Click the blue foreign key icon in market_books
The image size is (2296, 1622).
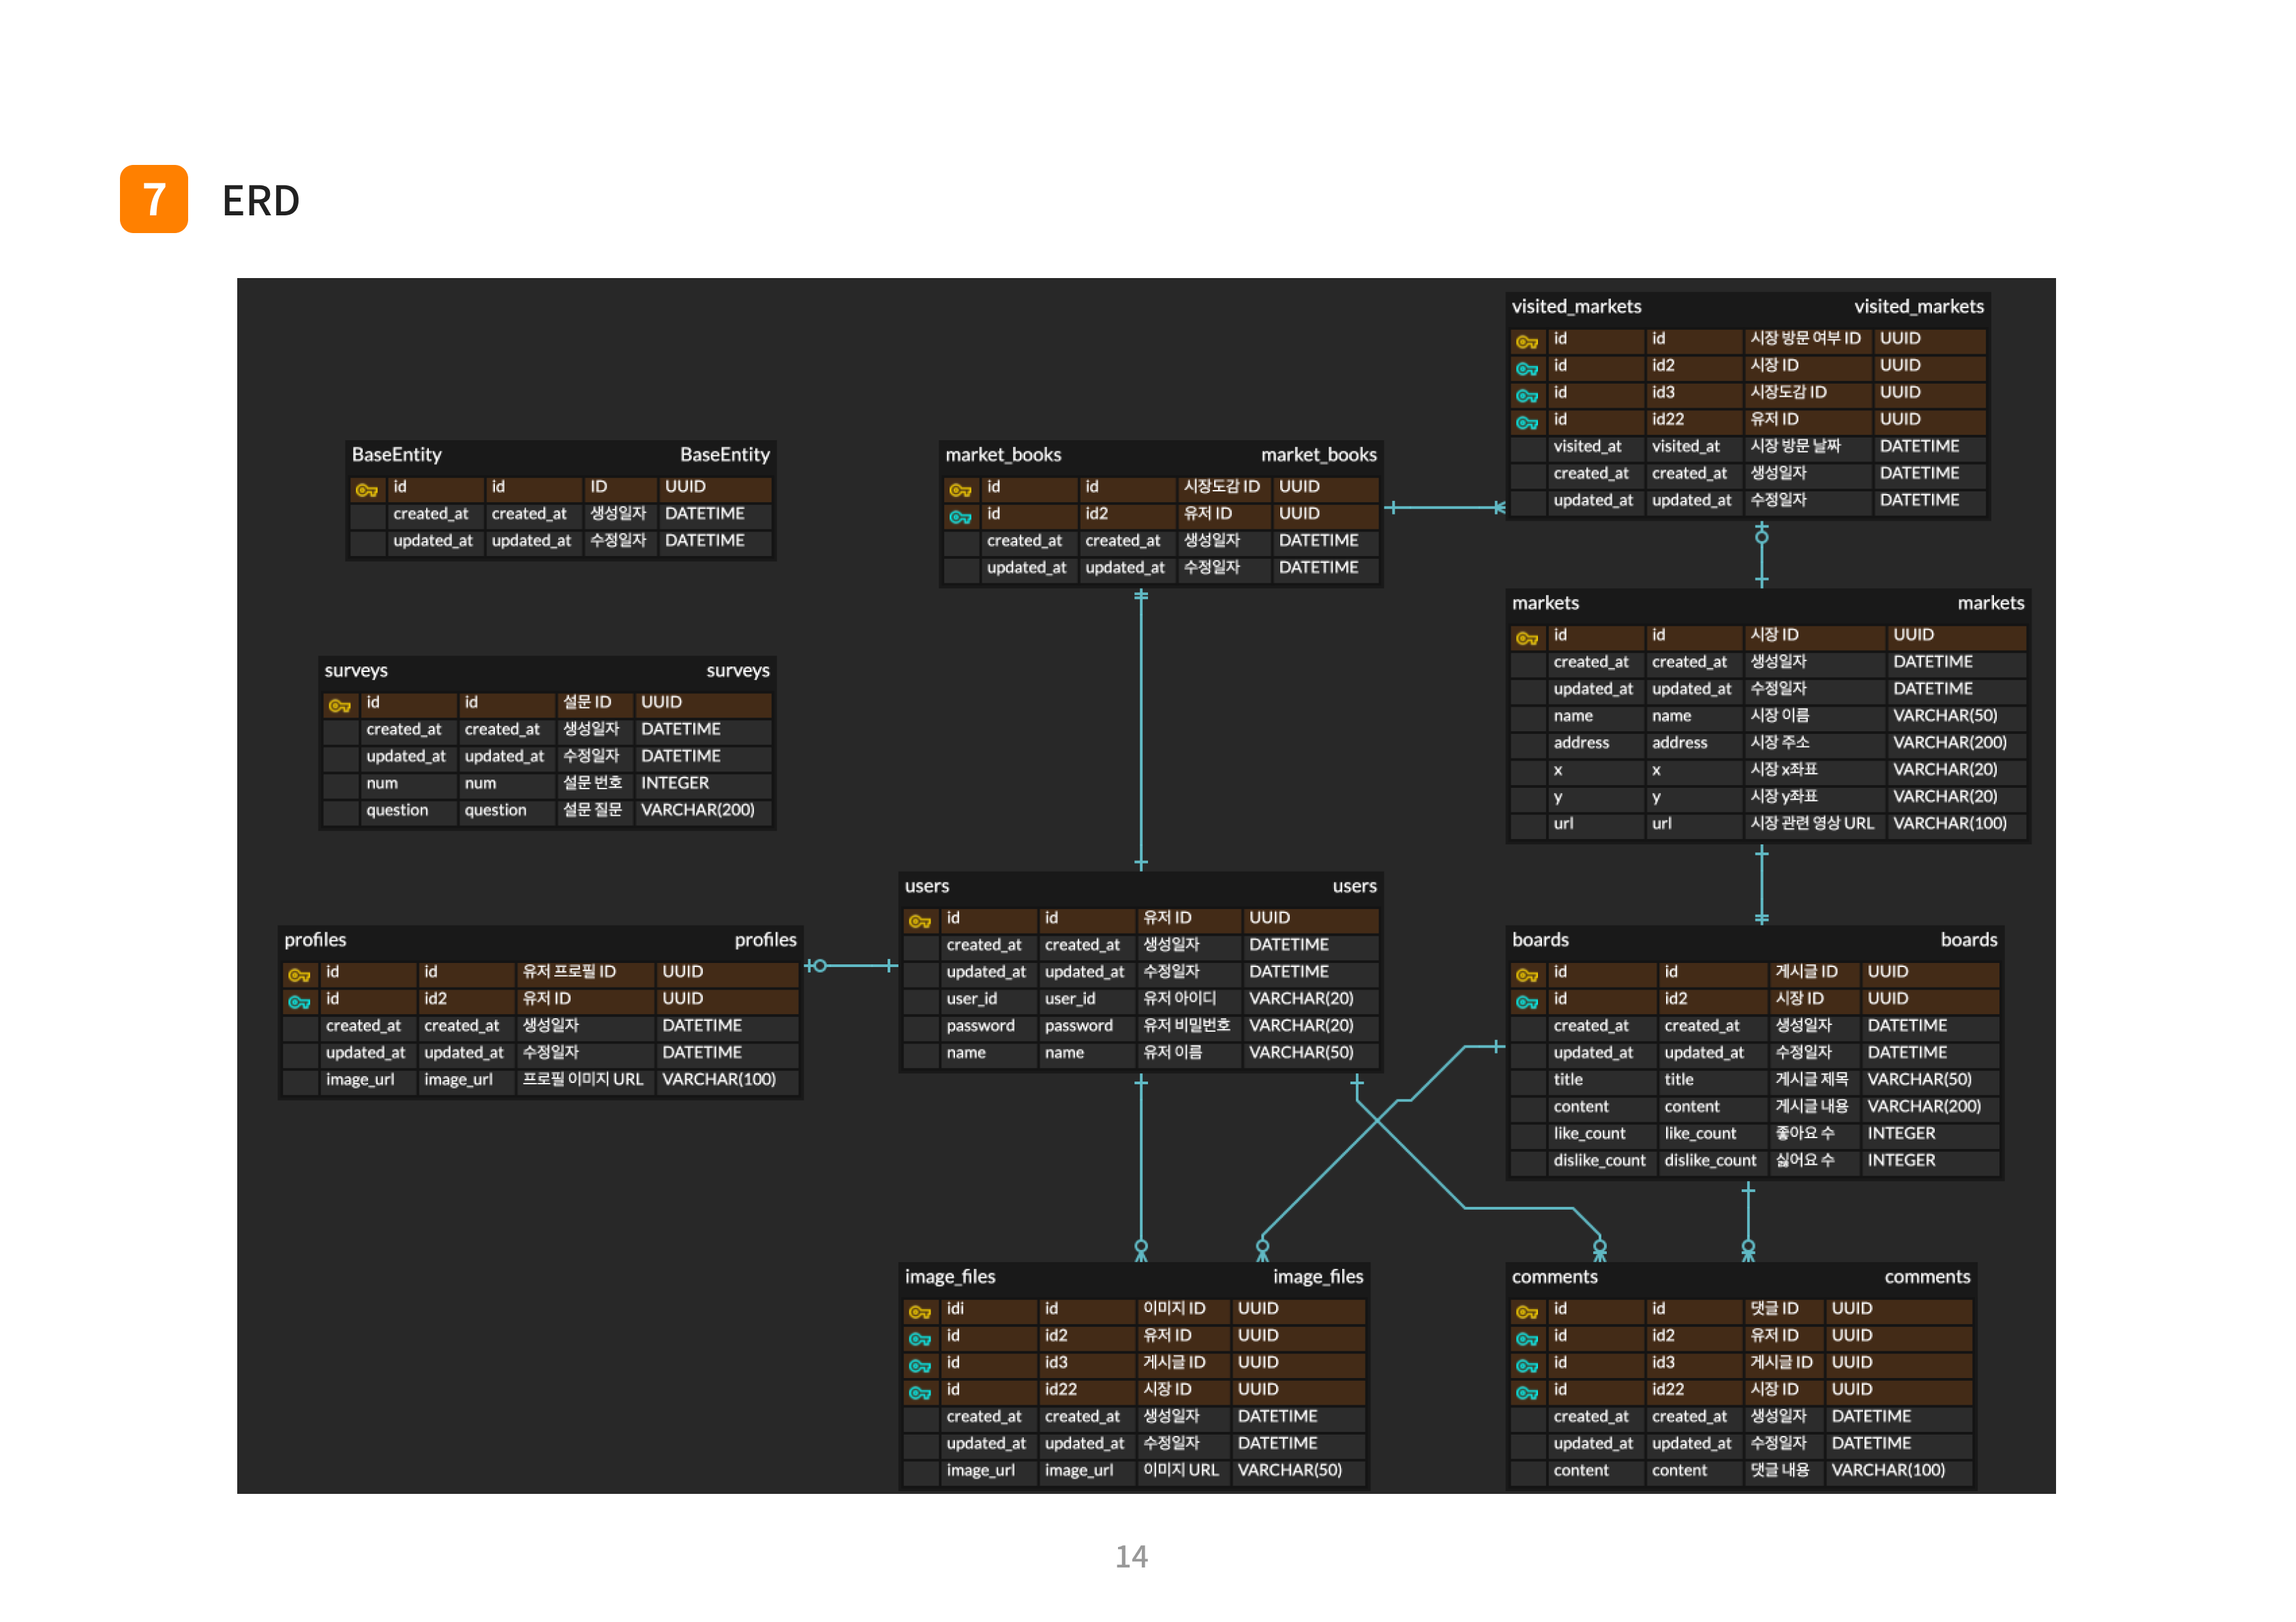pyautogui.click(x=960, y=517)
